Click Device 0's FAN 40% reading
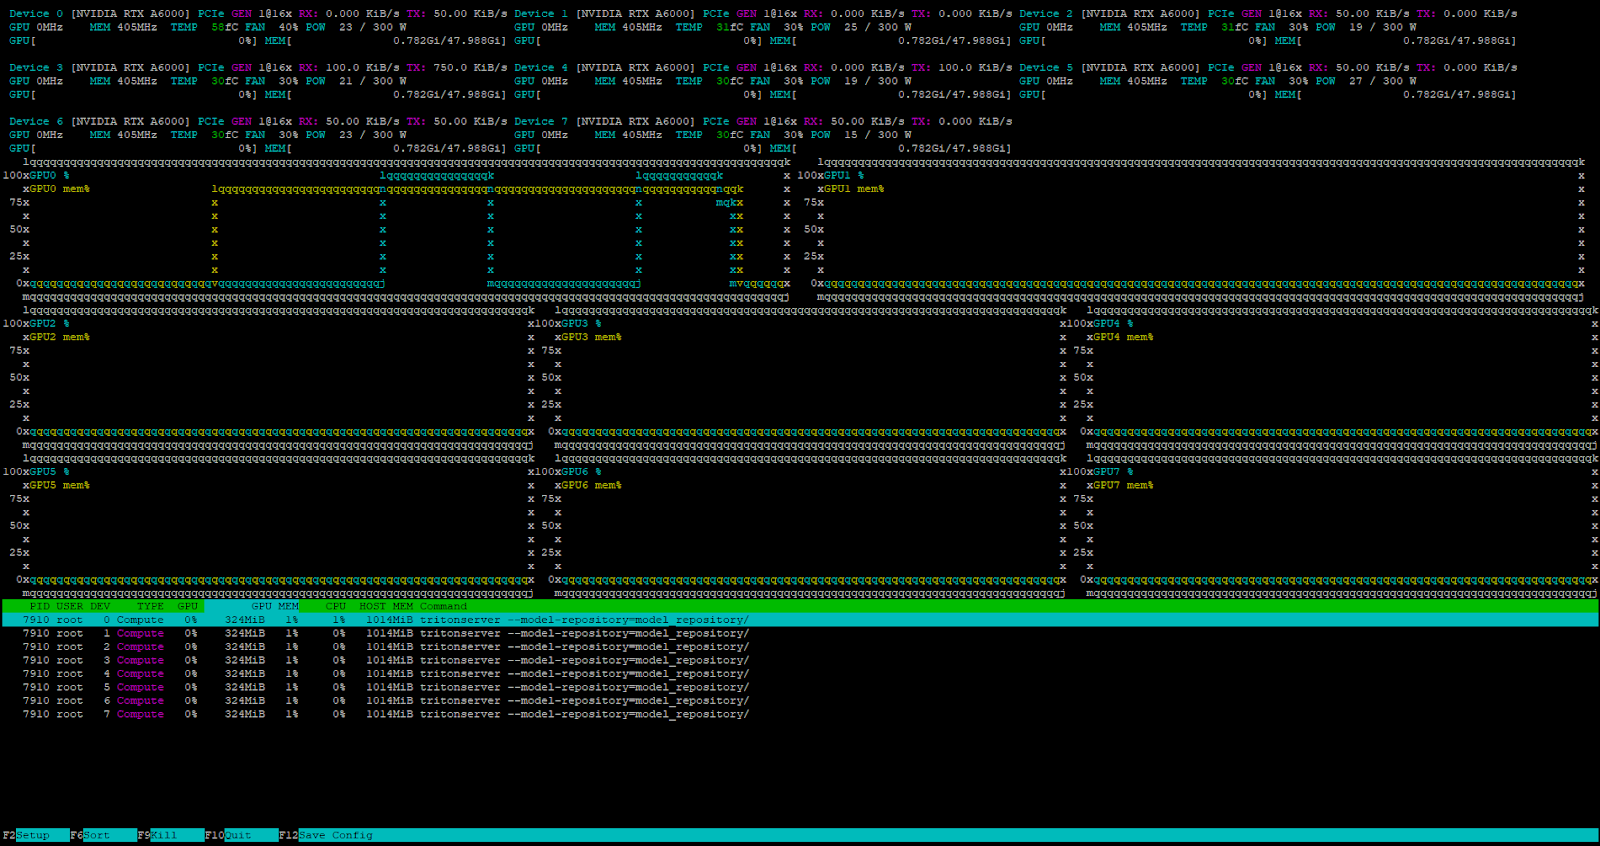The image size is (1600, 846). [271, 27]
